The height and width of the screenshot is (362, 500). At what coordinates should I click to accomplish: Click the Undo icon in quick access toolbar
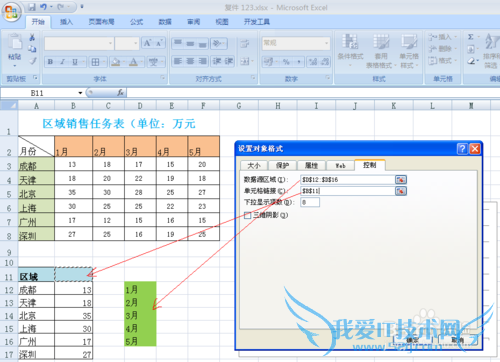click(44, 7)
